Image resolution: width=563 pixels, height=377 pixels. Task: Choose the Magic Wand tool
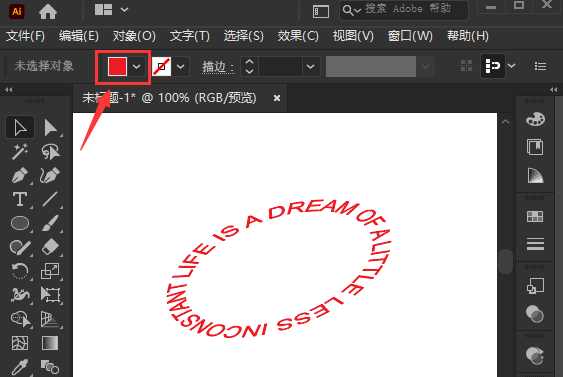[20, 151]
